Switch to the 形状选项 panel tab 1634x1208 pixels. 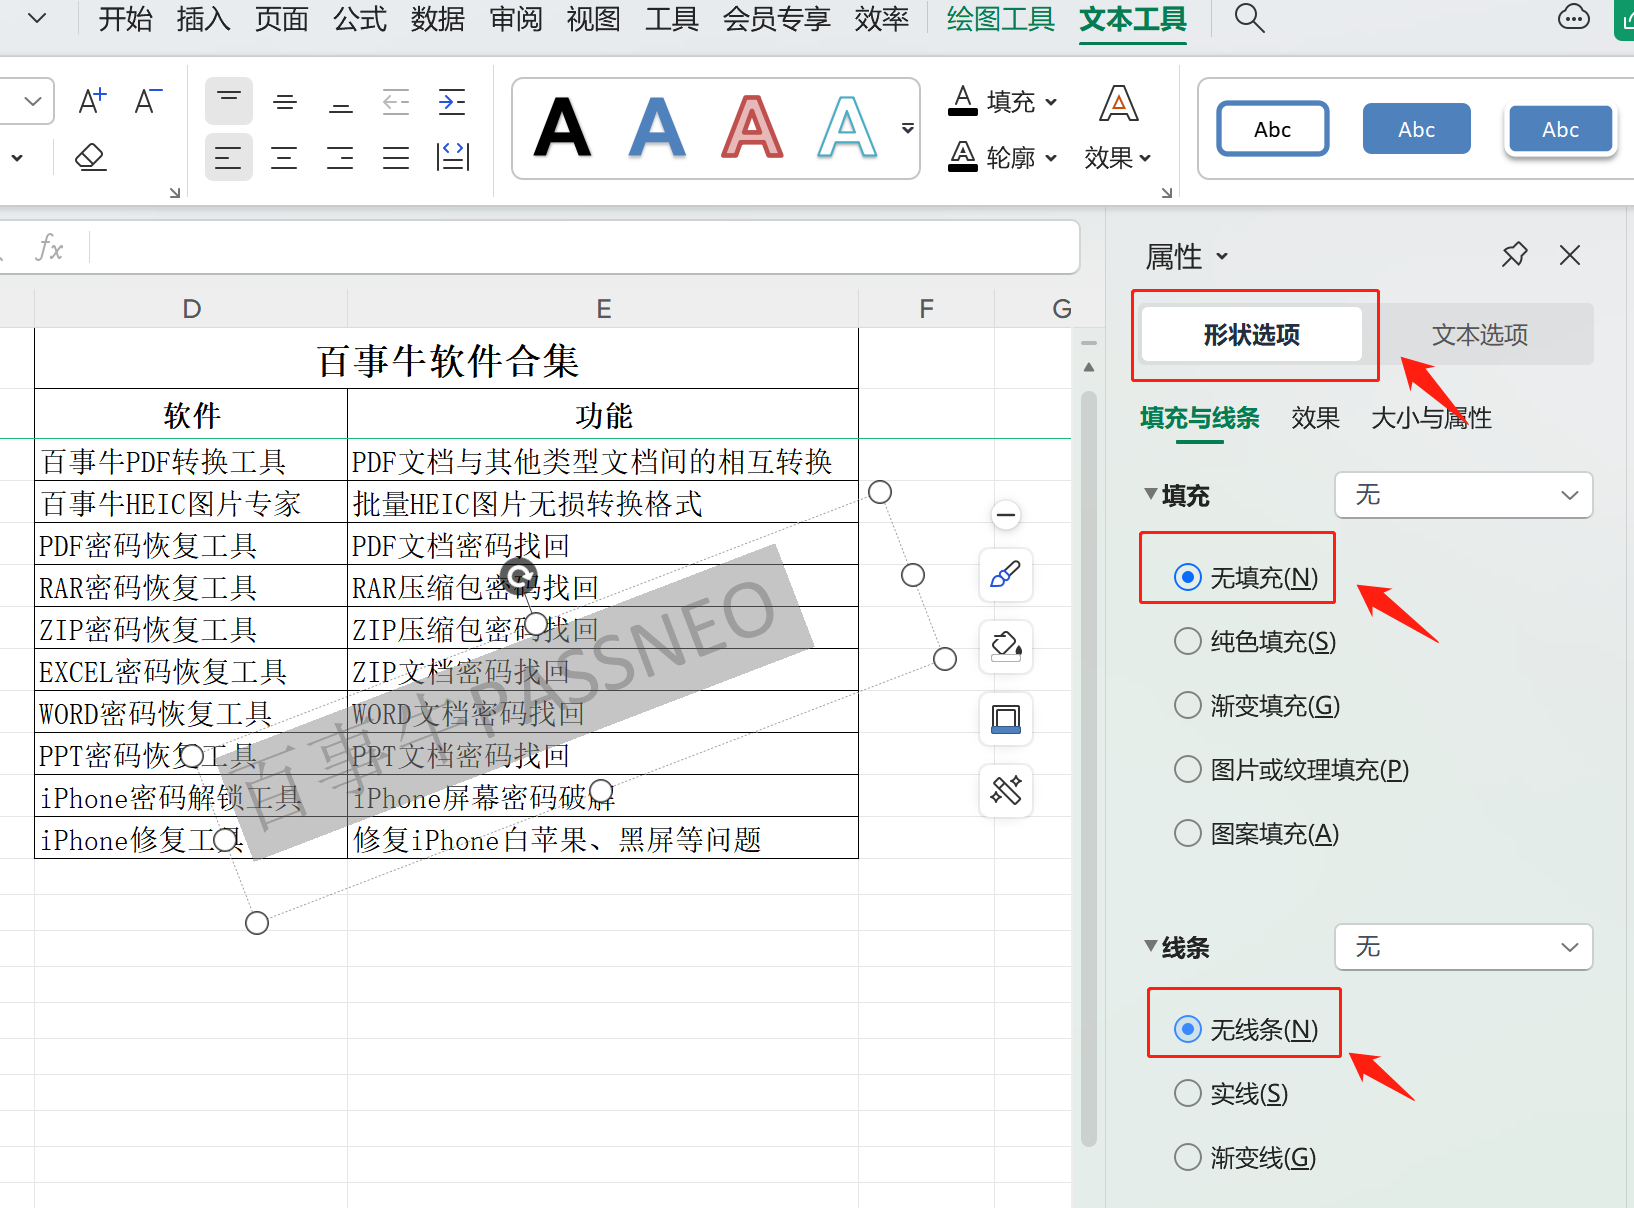[x=1252, y=334]
